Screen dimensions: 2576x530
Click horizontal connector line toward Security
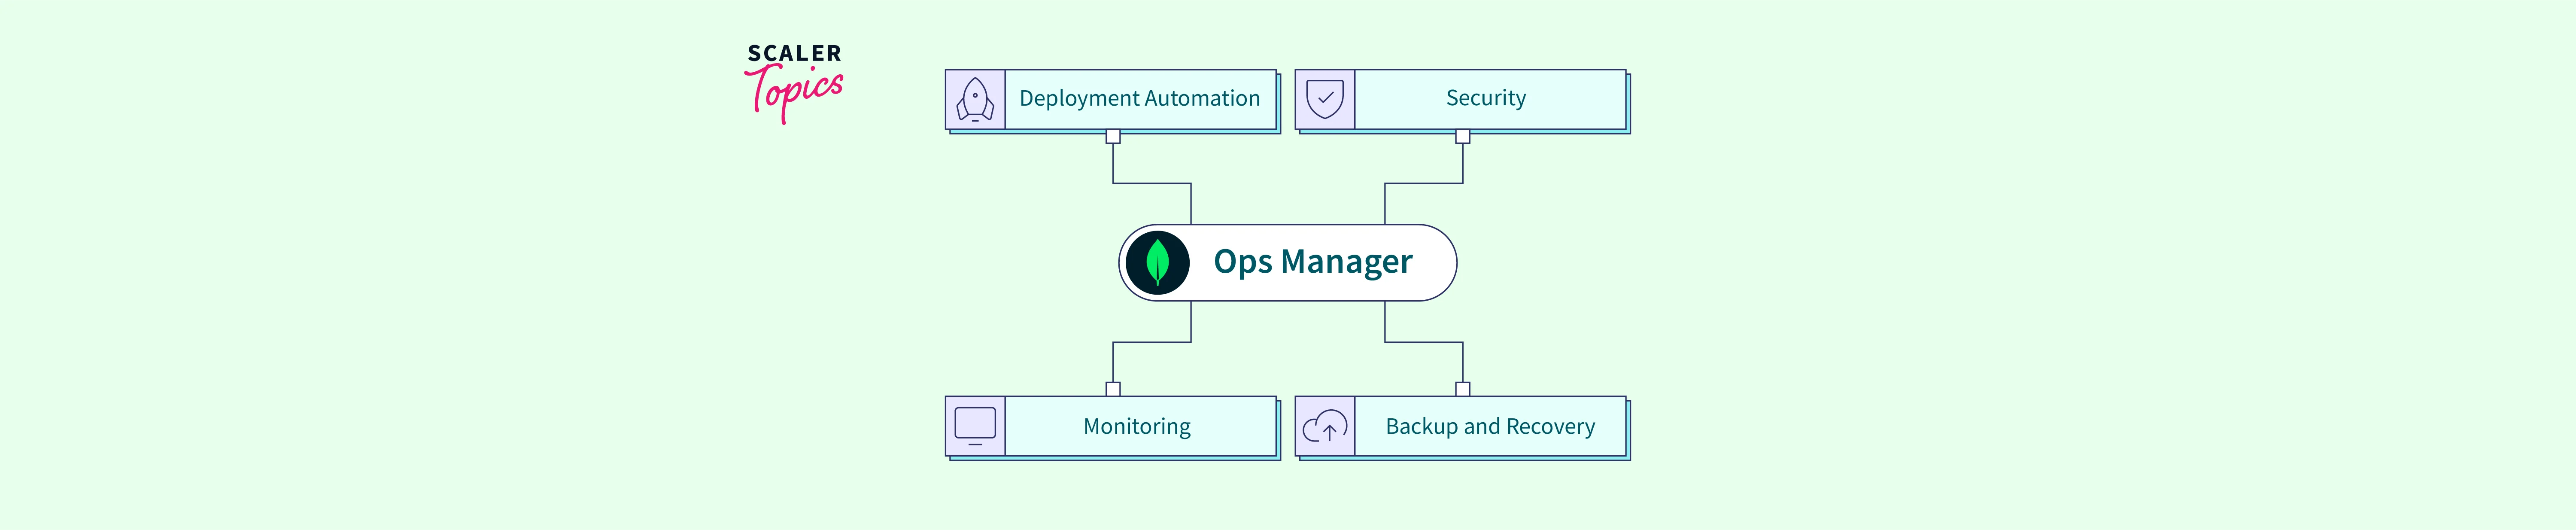click(1424, 183)
